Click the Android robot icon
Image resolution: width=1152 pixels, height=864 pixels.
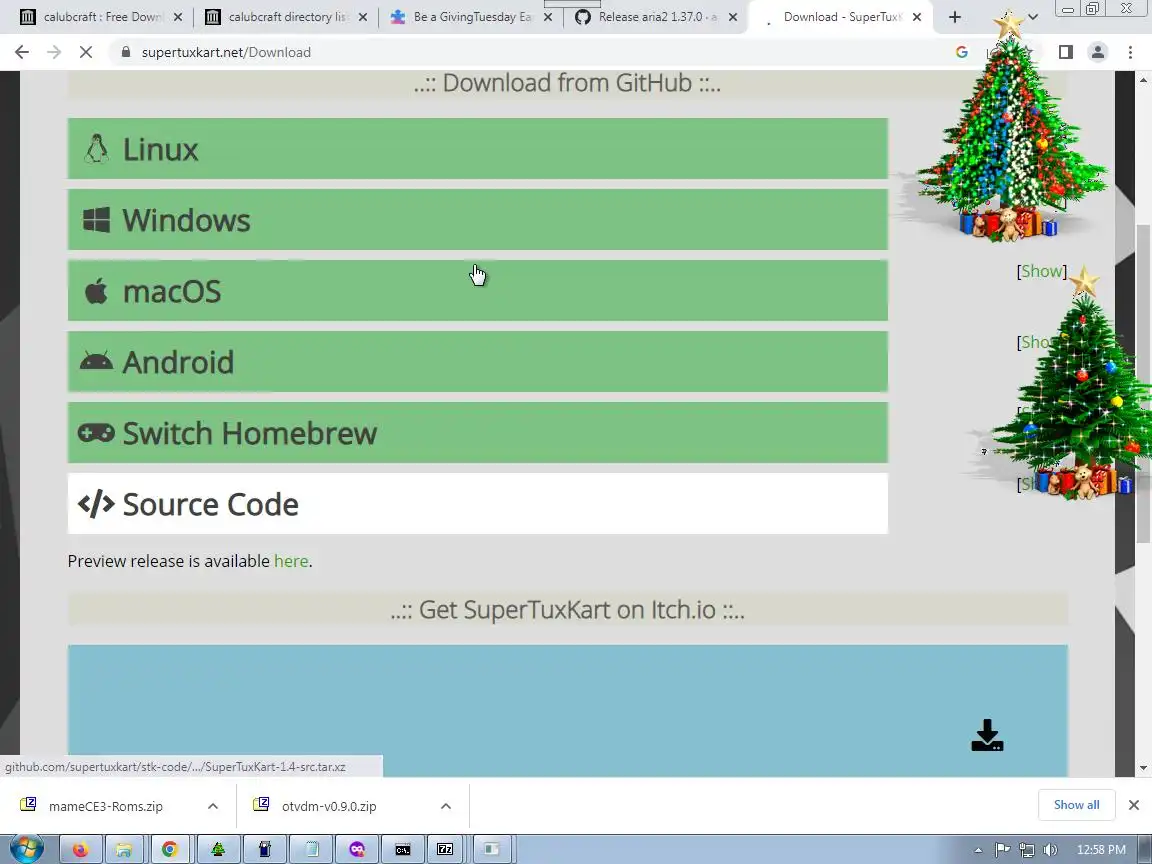point(96,361)
